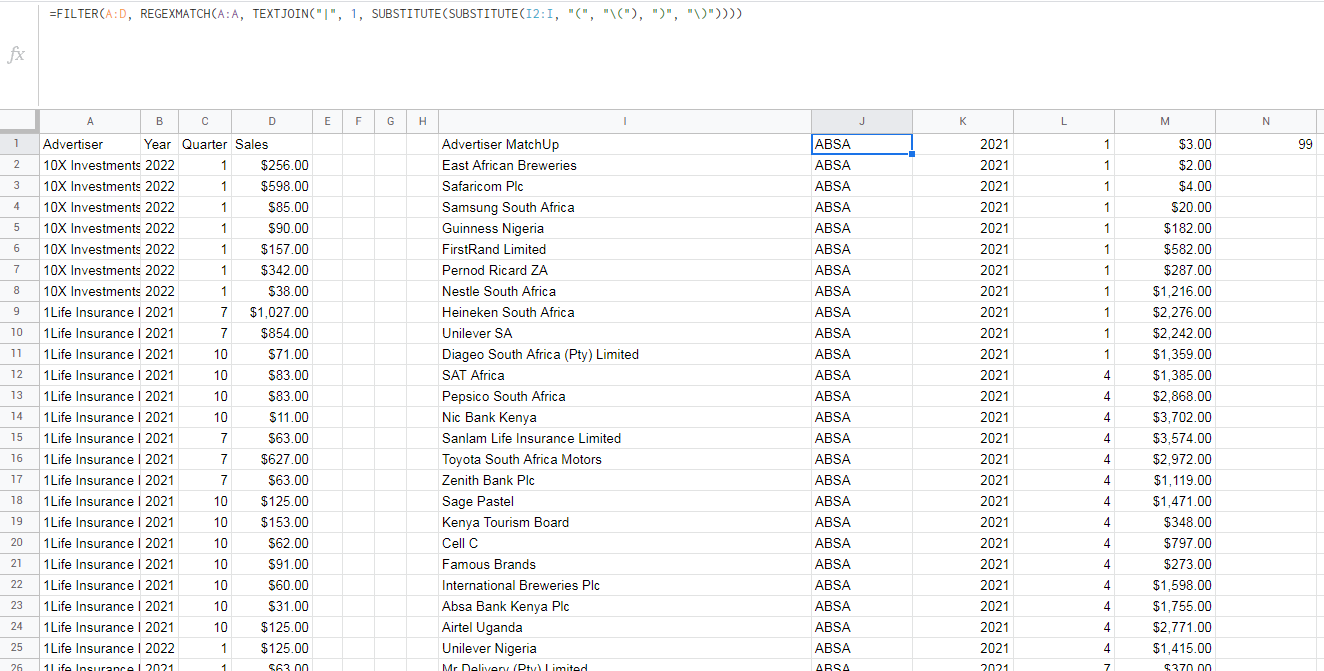Image resolution: width=1324 pixels, height=671 pixels.
Task: Select the 'Pernod Ricard ZA' cell
Action: pyautogui.click(x=625, y=270)
